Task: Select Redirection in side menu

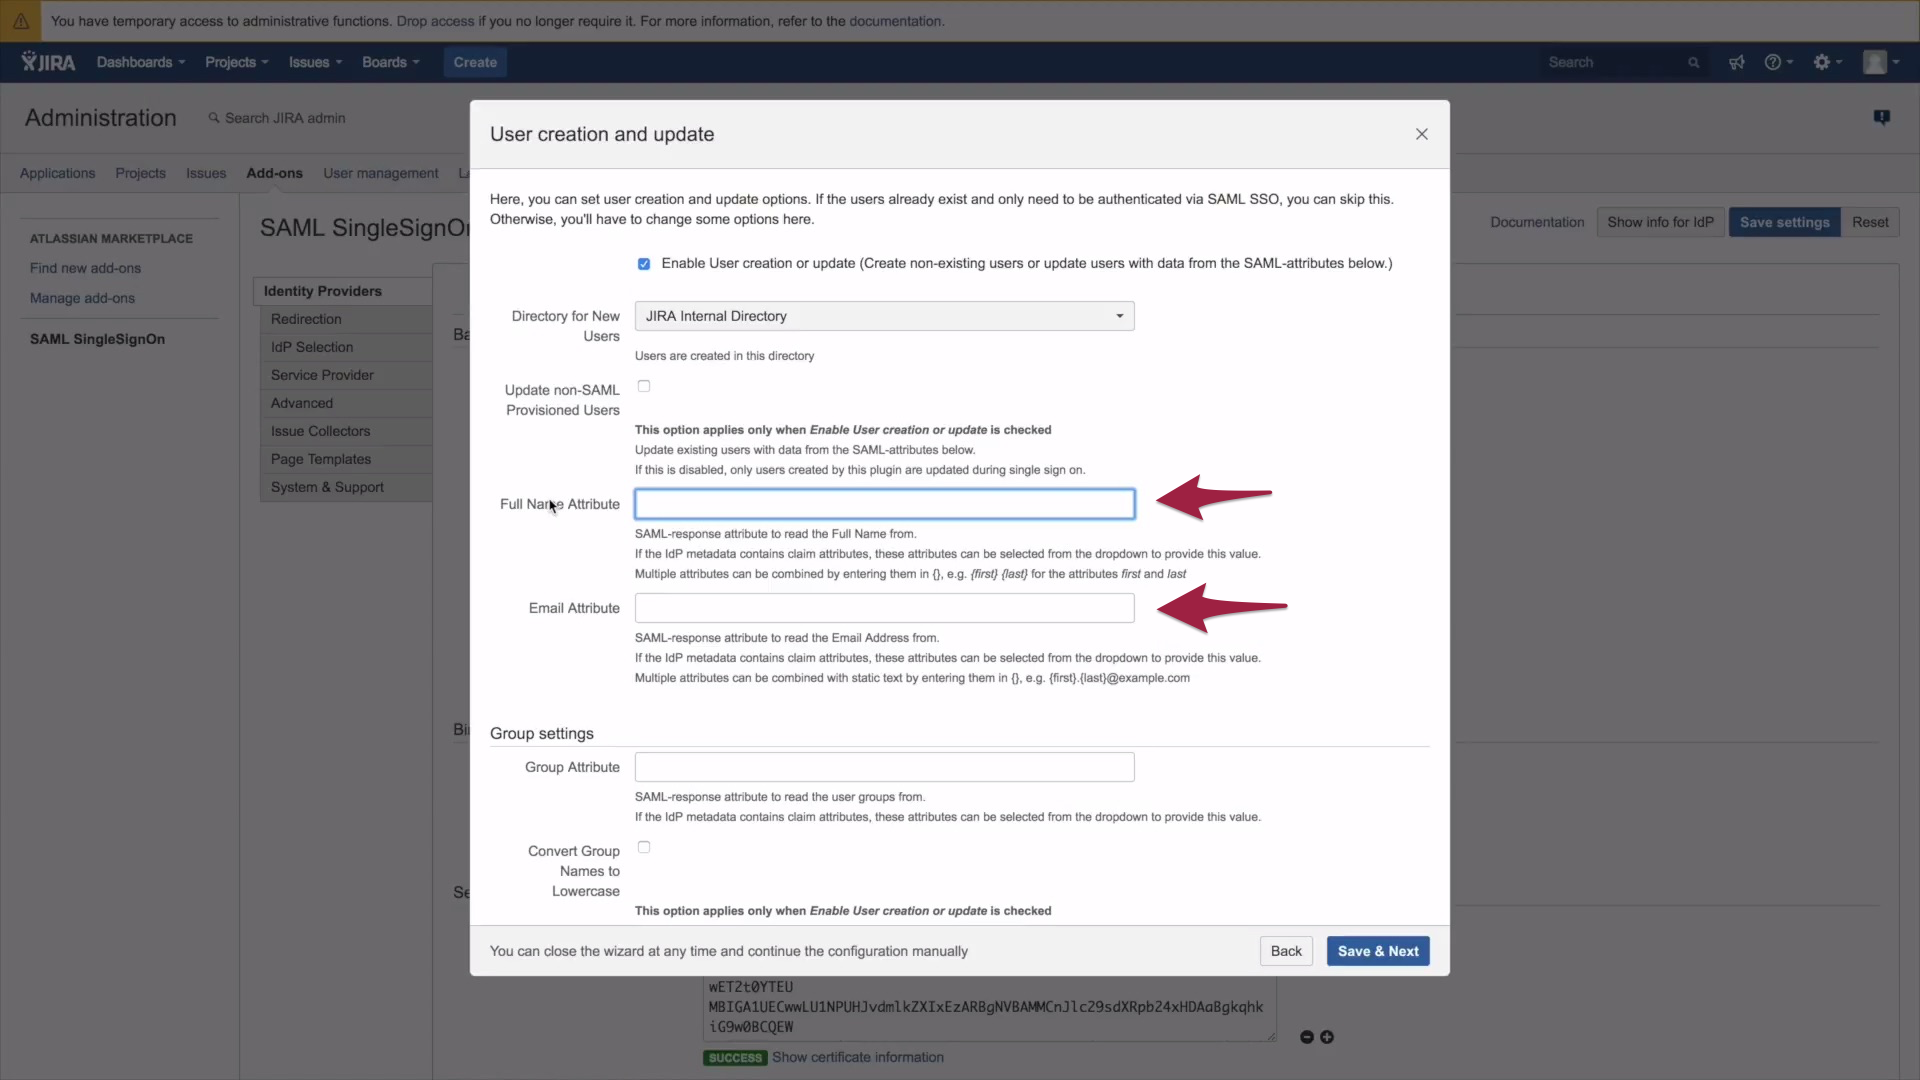Action: [x=346, y=319]
